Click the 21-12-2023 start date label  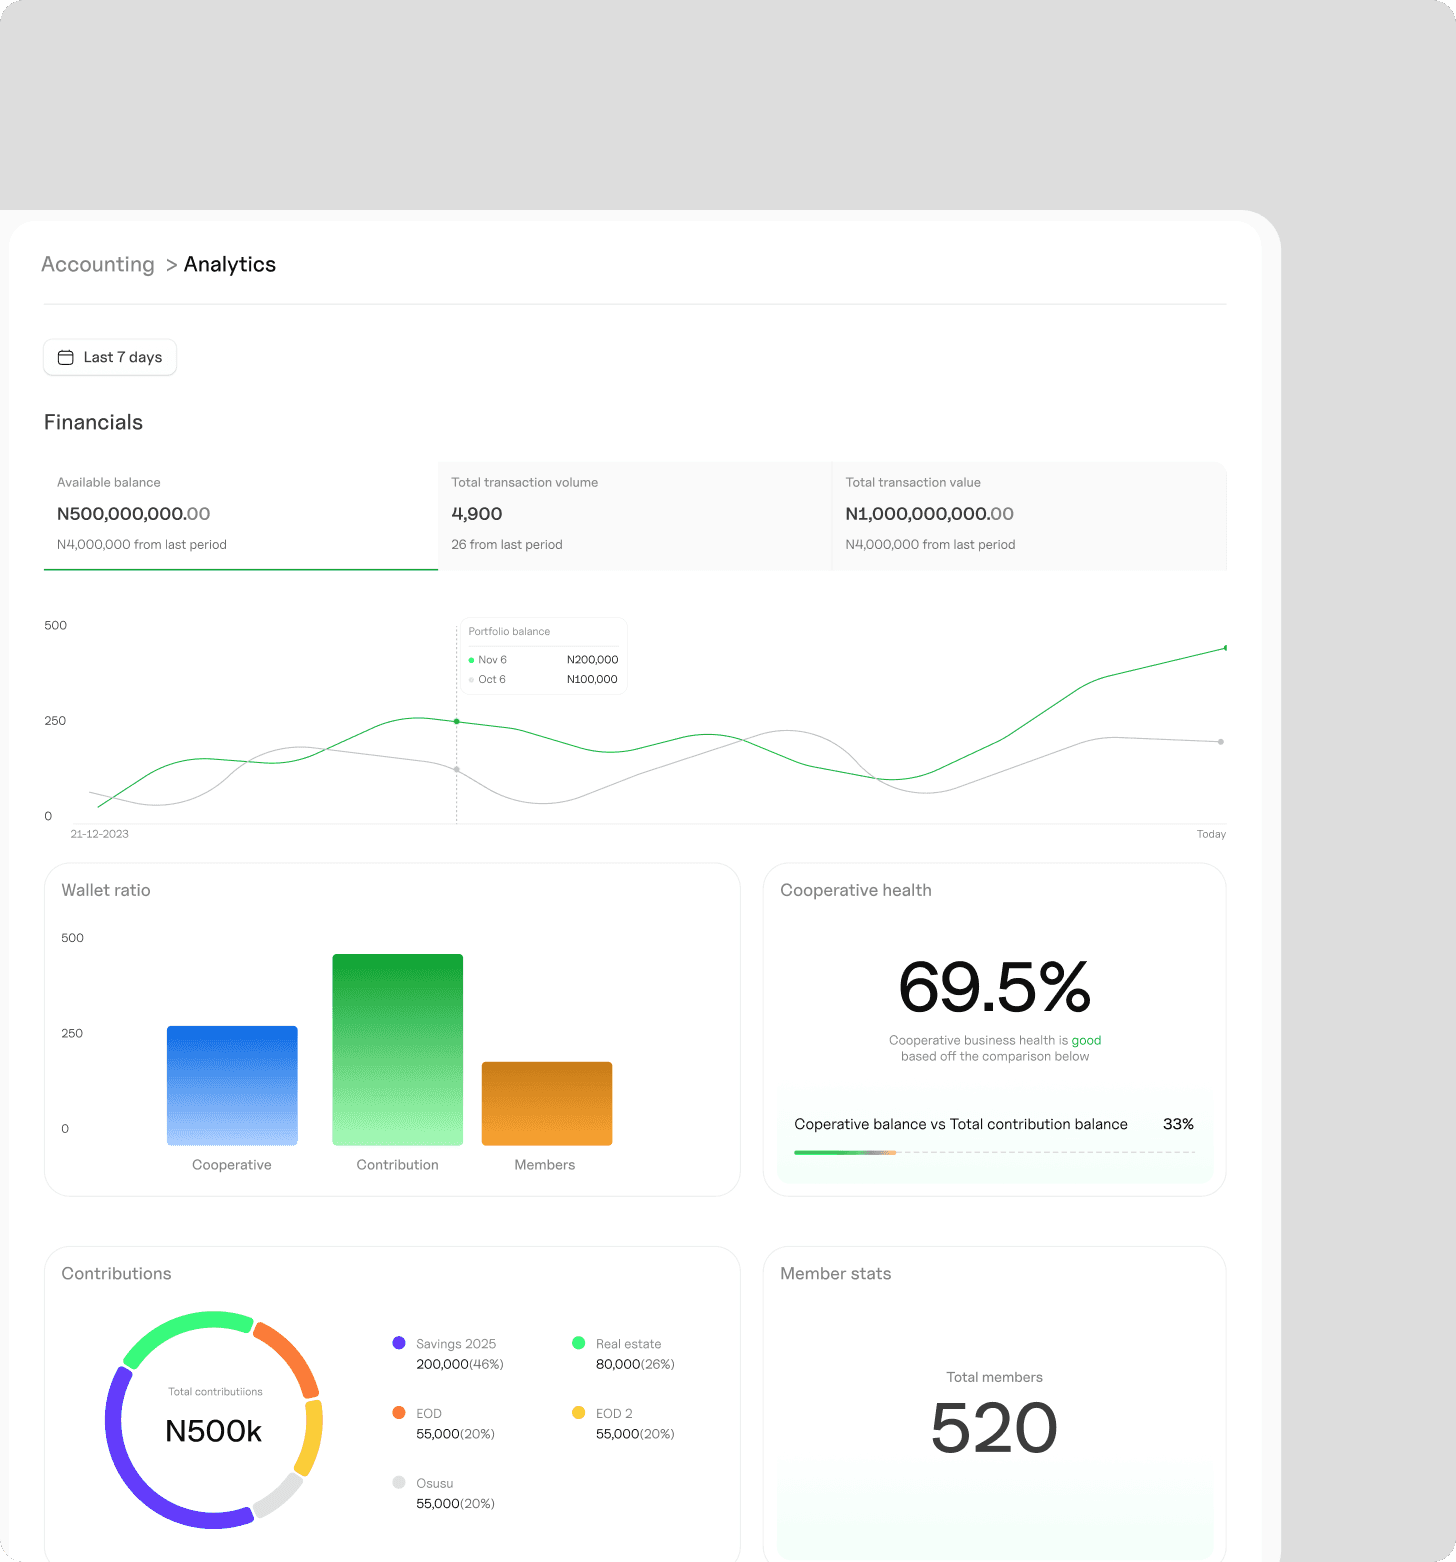(x=99, y=834)
